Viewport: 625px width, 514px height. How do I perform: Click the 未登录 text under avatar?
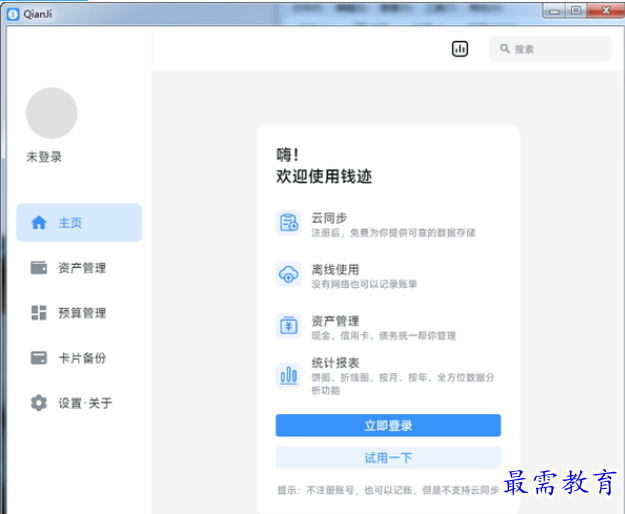[44, 157]
